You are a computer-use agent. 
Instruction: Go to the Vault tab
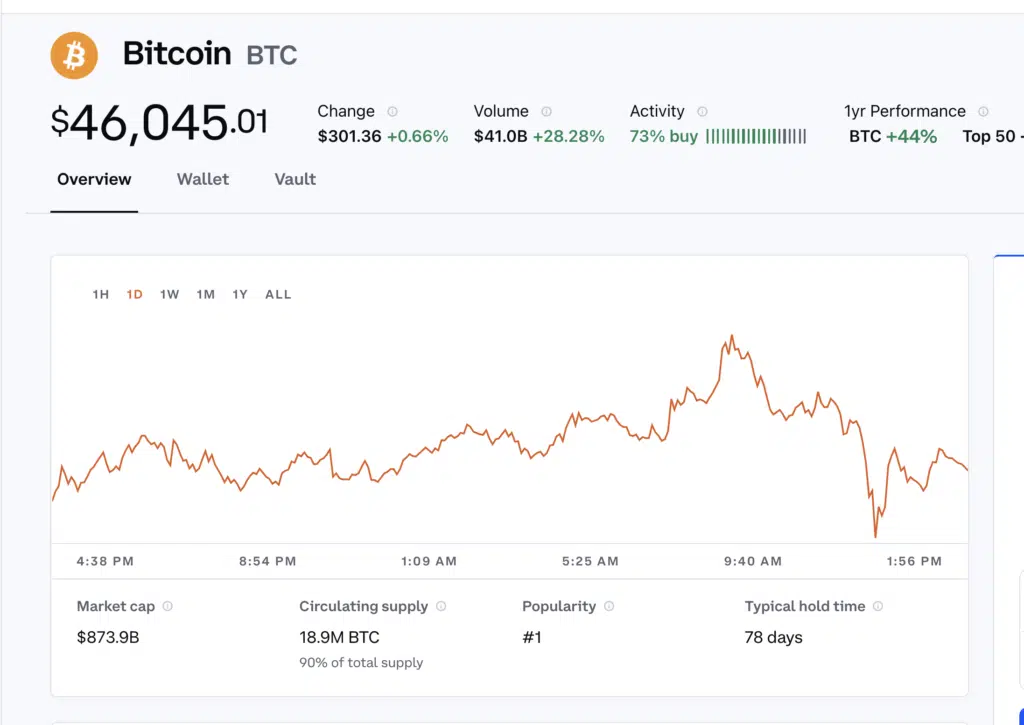point(295,180)
